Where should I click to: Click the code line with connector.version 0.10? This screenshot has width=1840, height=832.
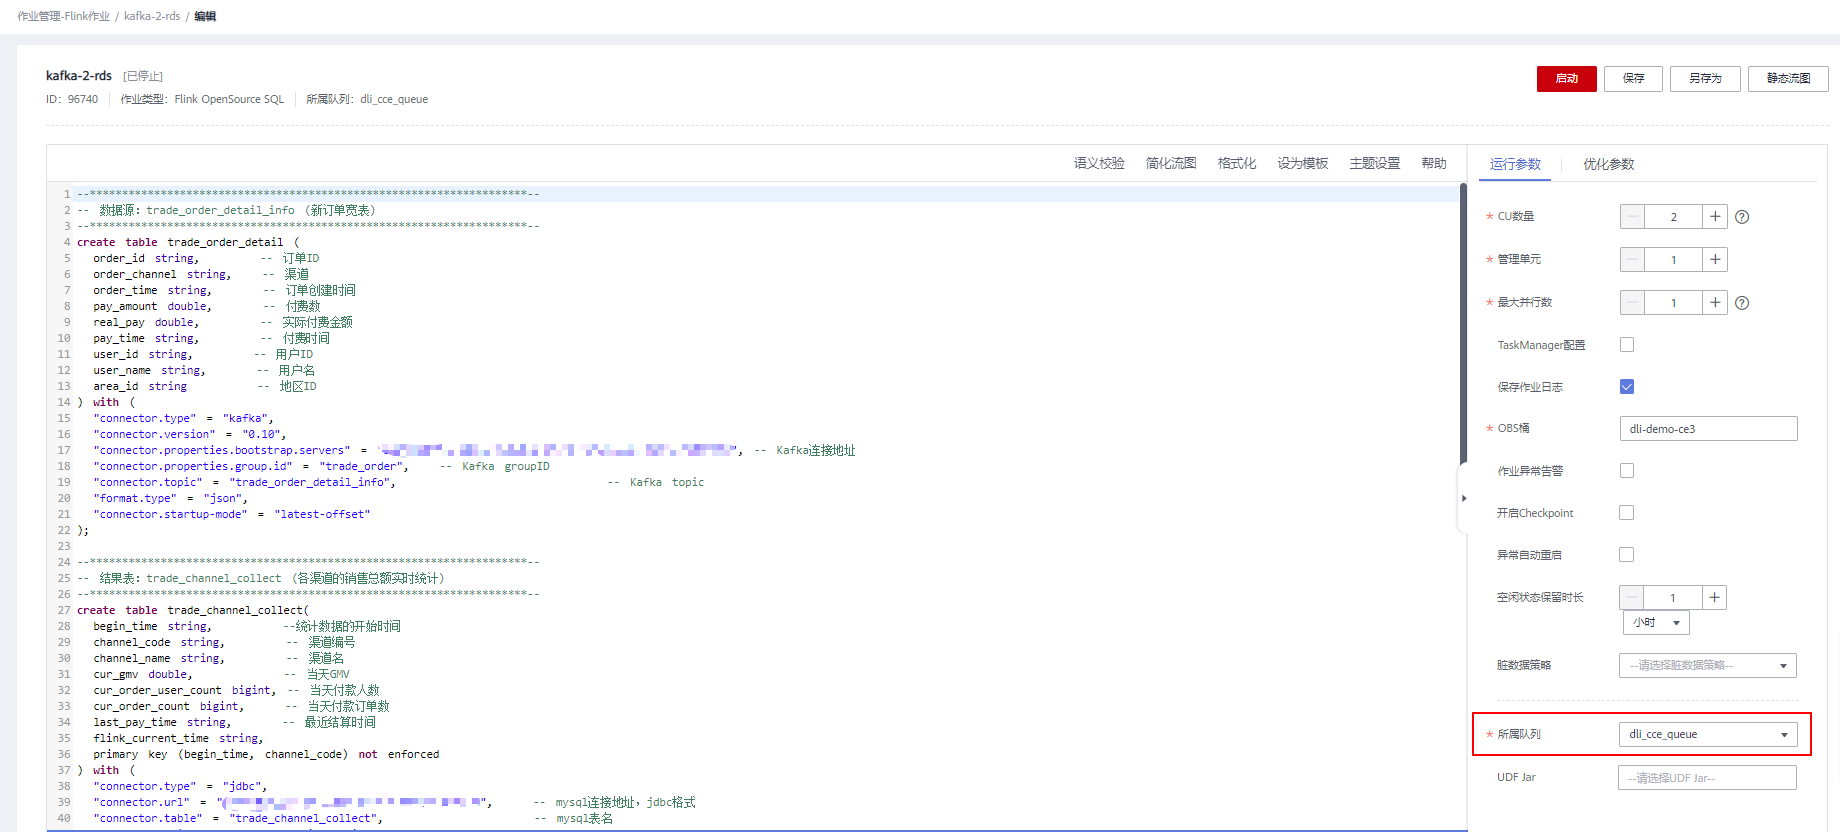point(190,434)
